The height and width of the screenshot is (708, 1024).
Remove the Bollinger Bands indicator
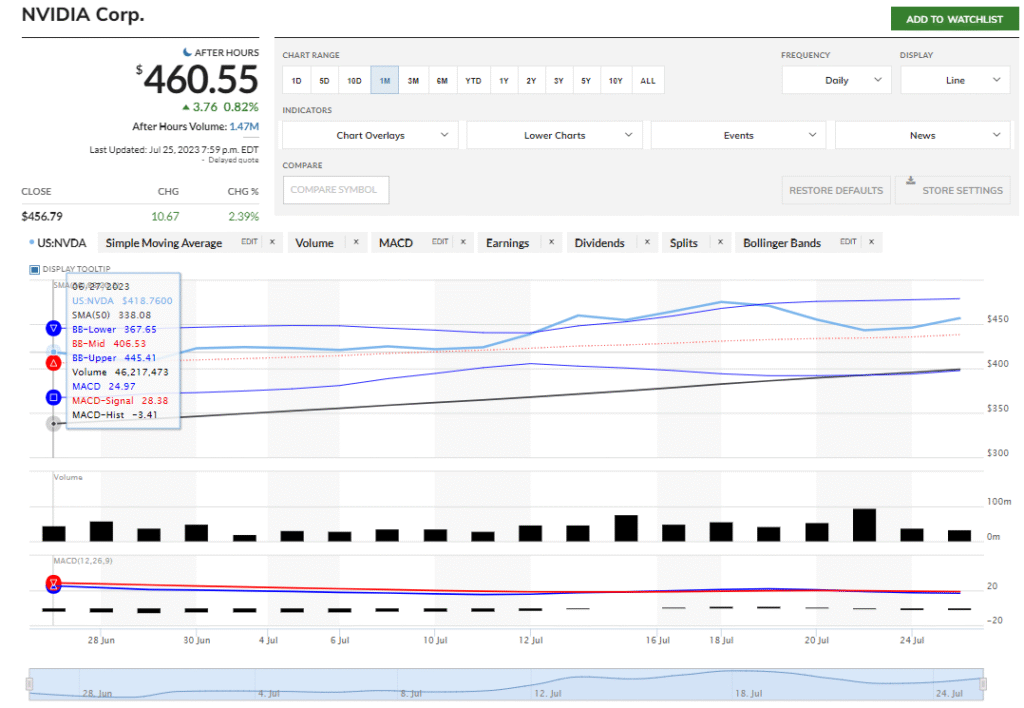[x=871, y=242]
